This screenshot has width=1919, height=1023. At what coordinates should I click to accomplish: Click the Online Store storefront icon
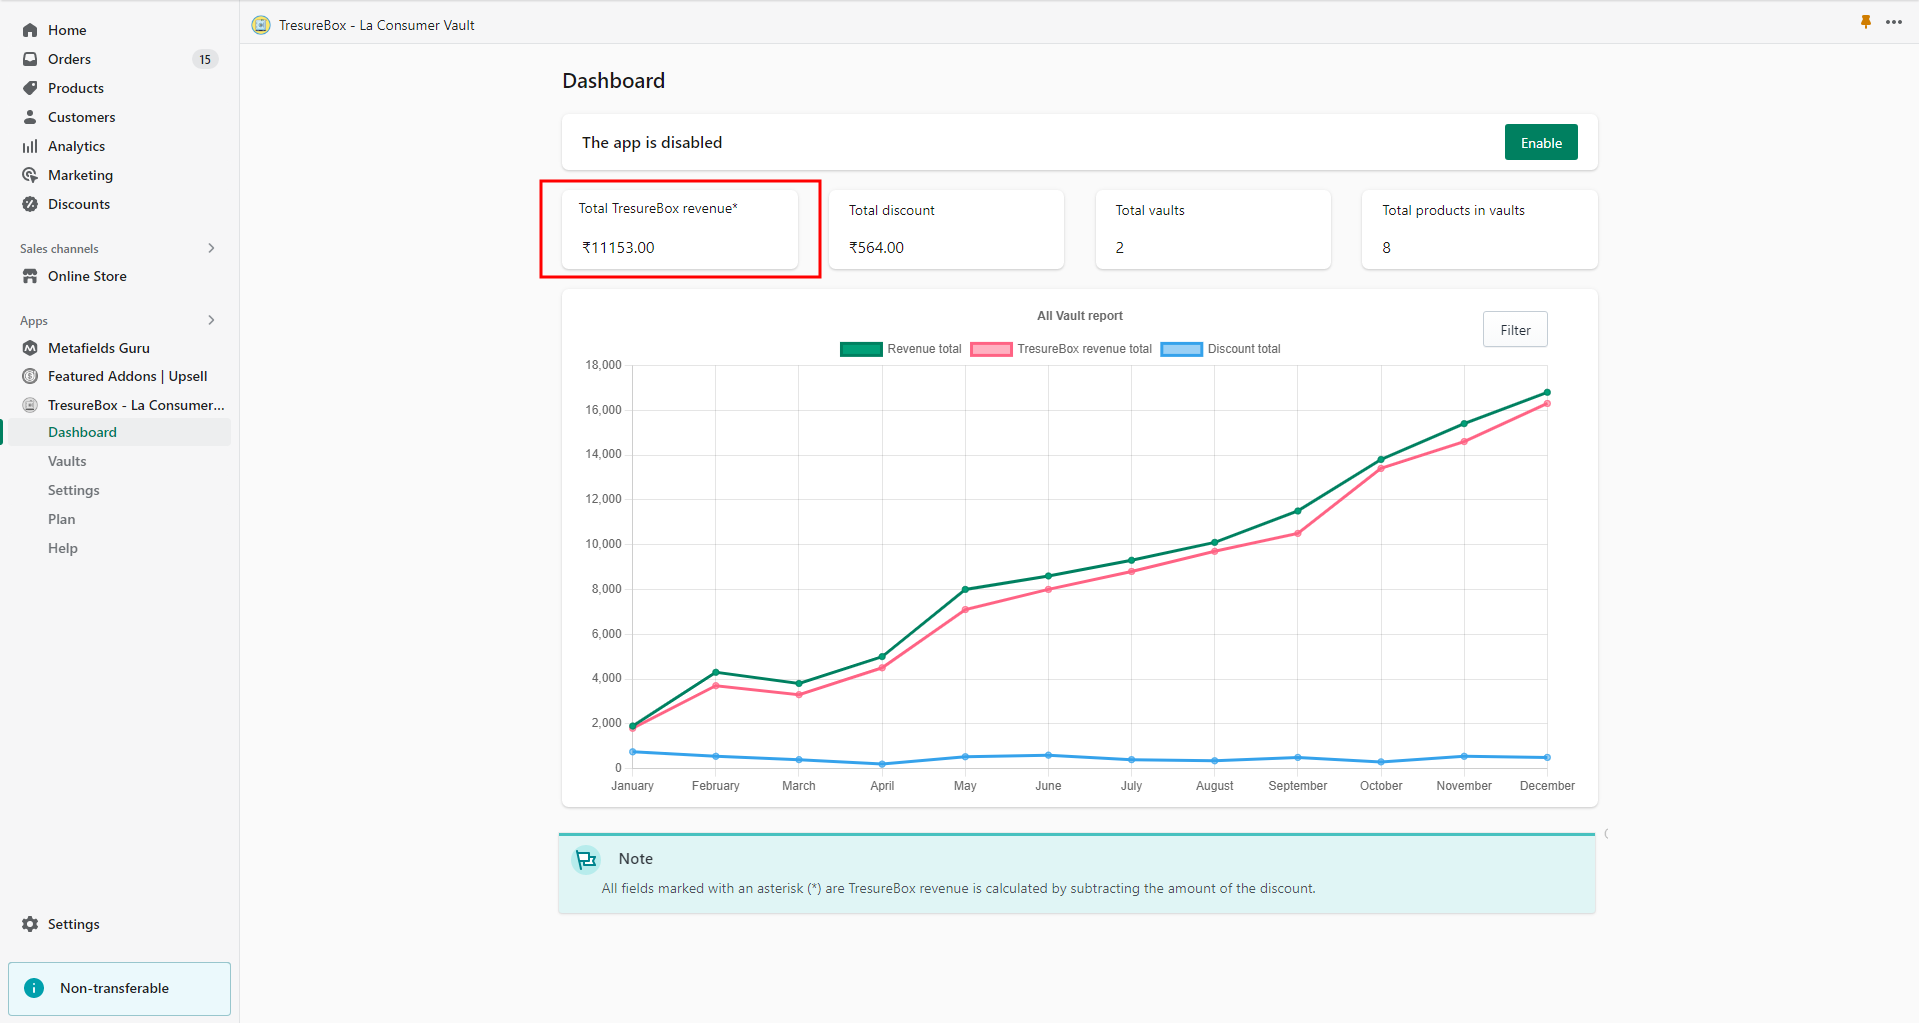point(30,276)
